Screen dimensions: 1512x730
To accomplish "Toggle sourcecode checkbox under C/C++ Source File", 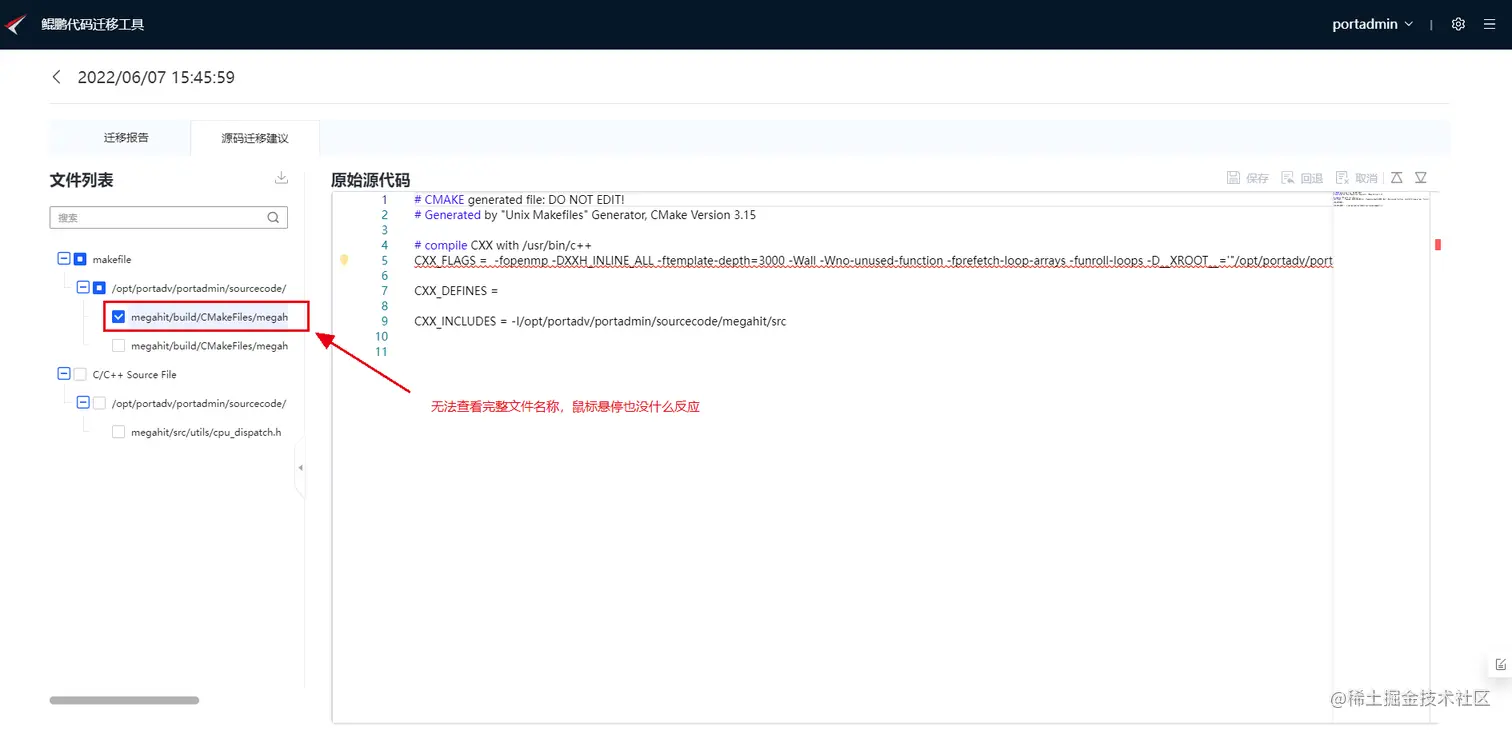I will pos(99,403).
